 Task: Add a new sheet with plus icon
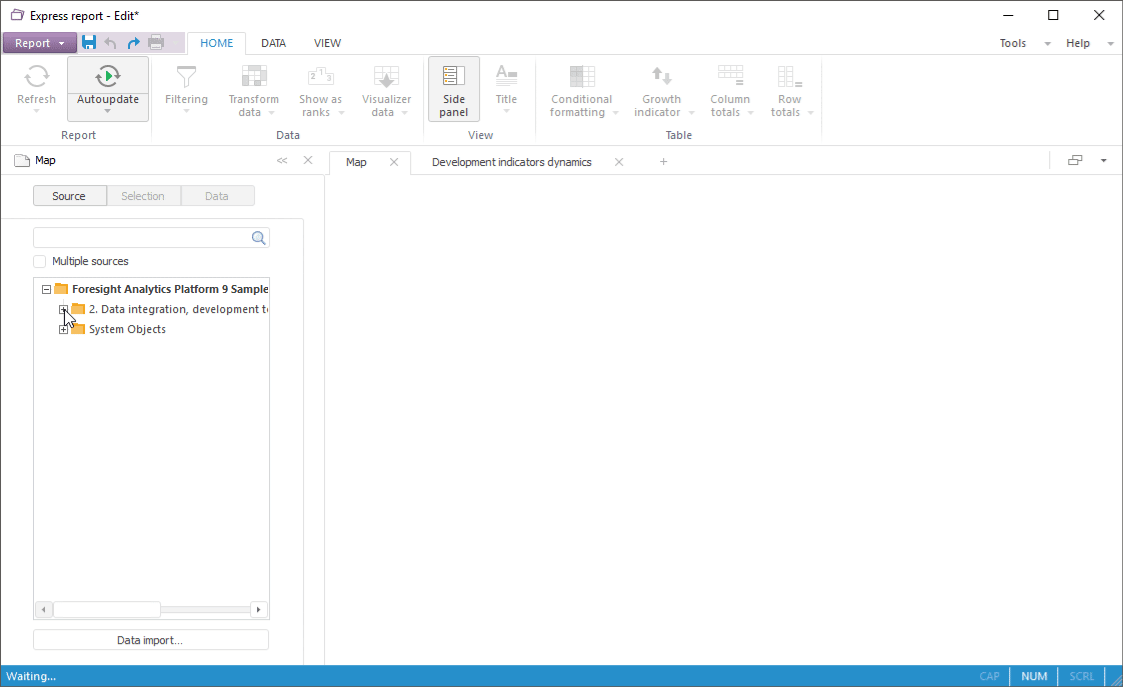pos(663,162)
